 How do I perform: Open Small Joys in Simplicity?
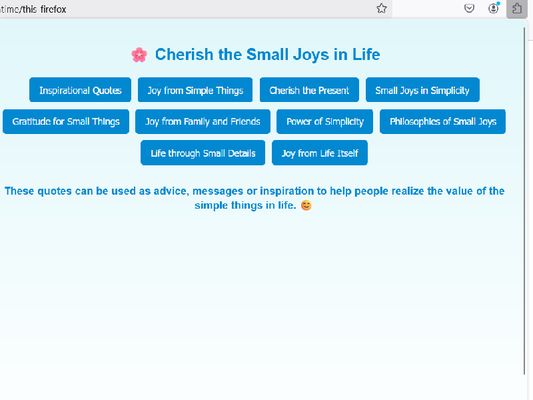click(x=423, y=90)
